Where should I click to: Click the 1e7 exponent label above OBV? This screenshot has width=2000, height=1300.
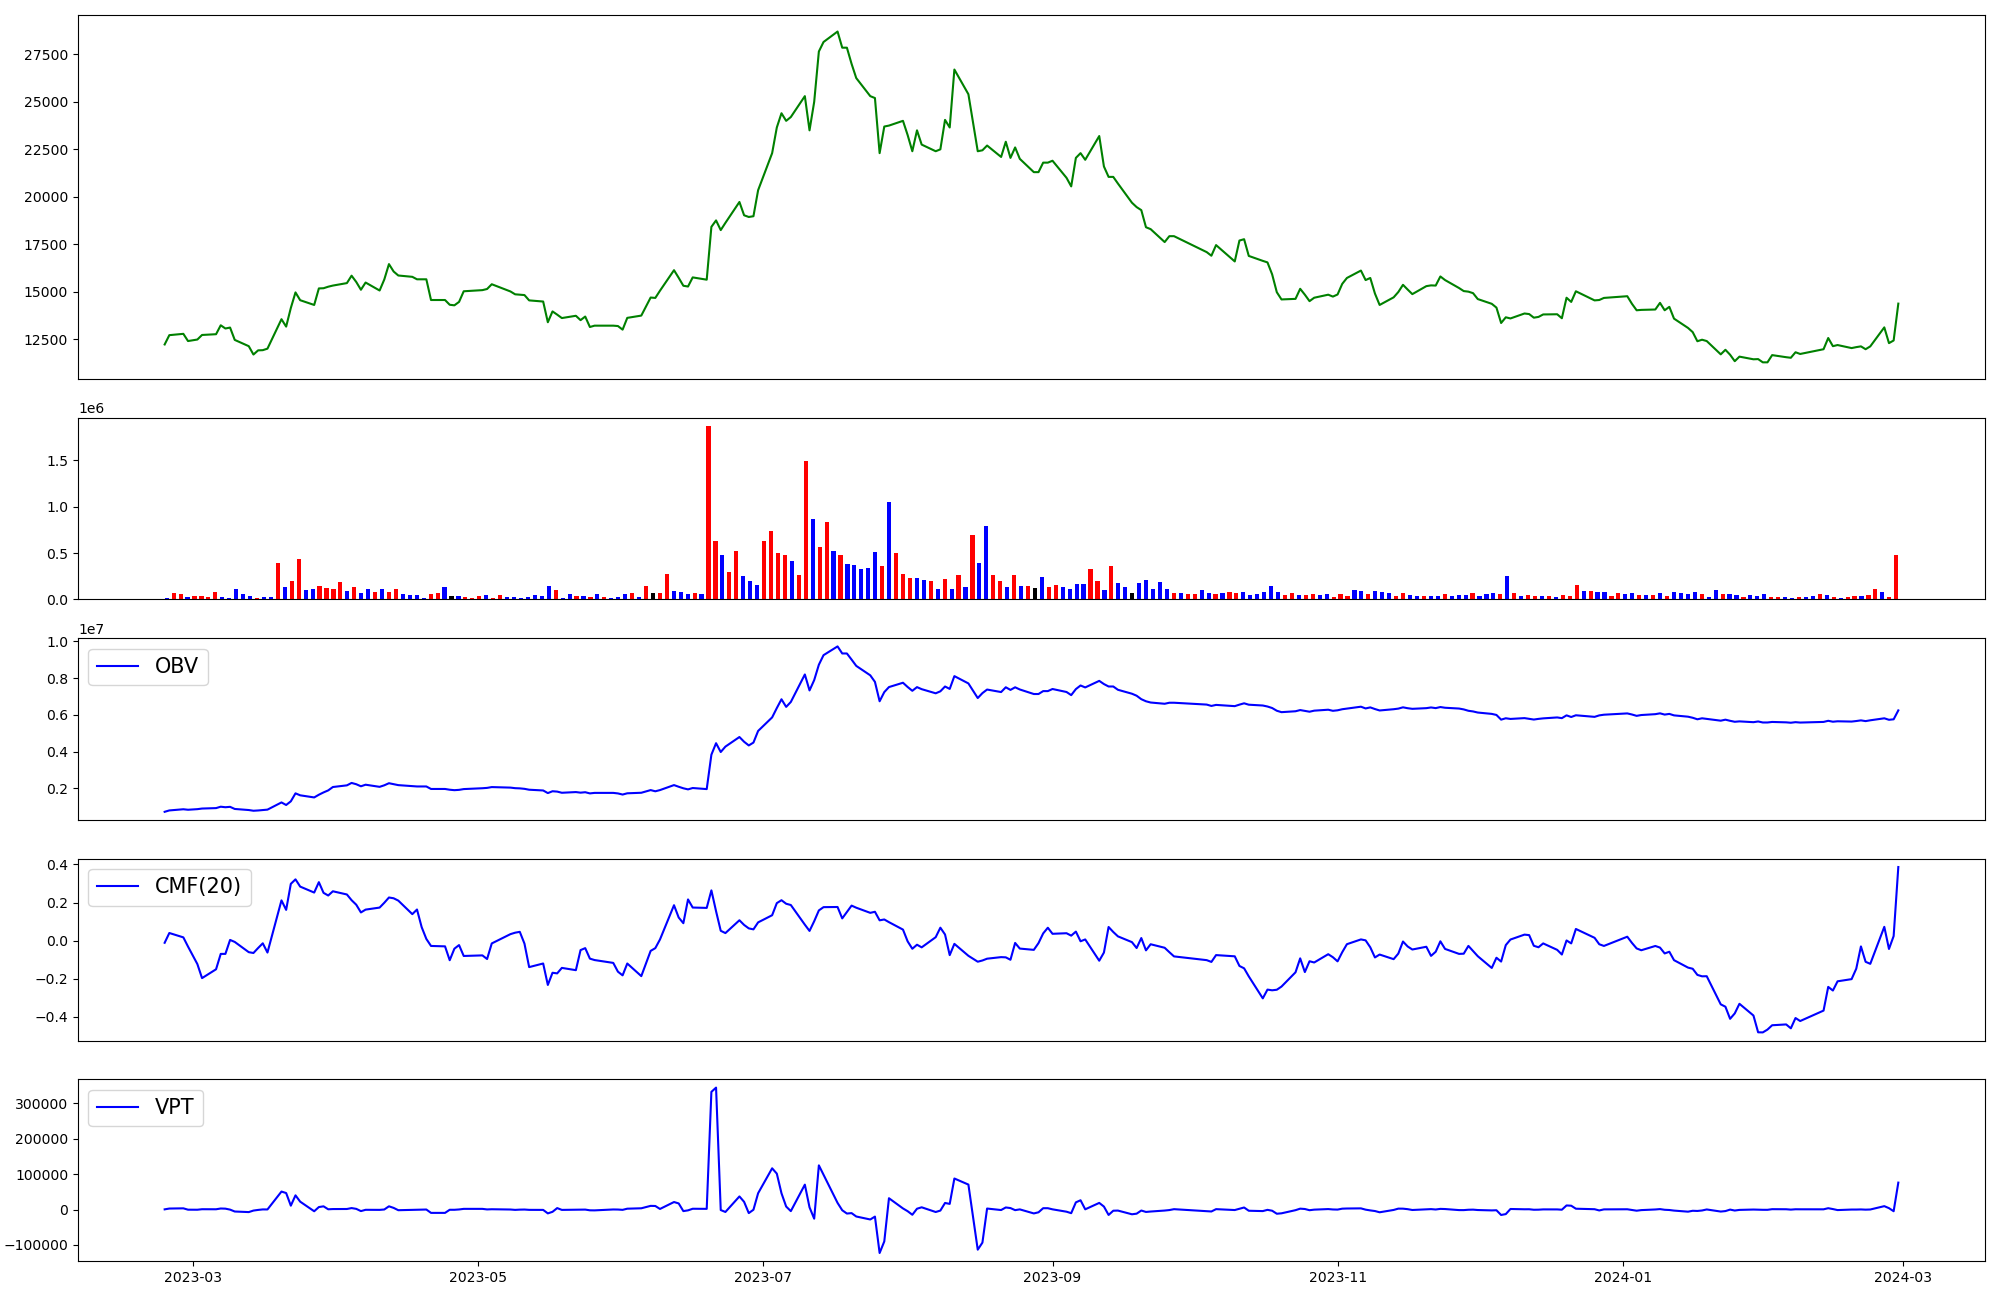91,629
